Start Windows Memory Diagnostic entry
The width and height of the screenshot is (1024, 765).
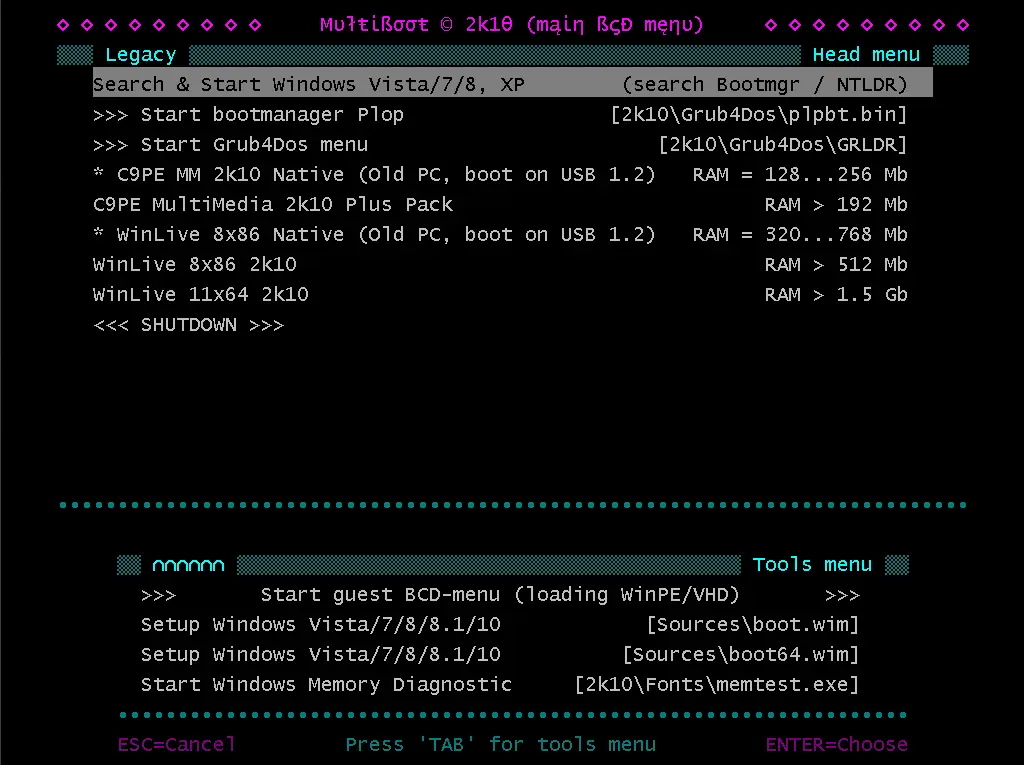[x=500, y=685]
